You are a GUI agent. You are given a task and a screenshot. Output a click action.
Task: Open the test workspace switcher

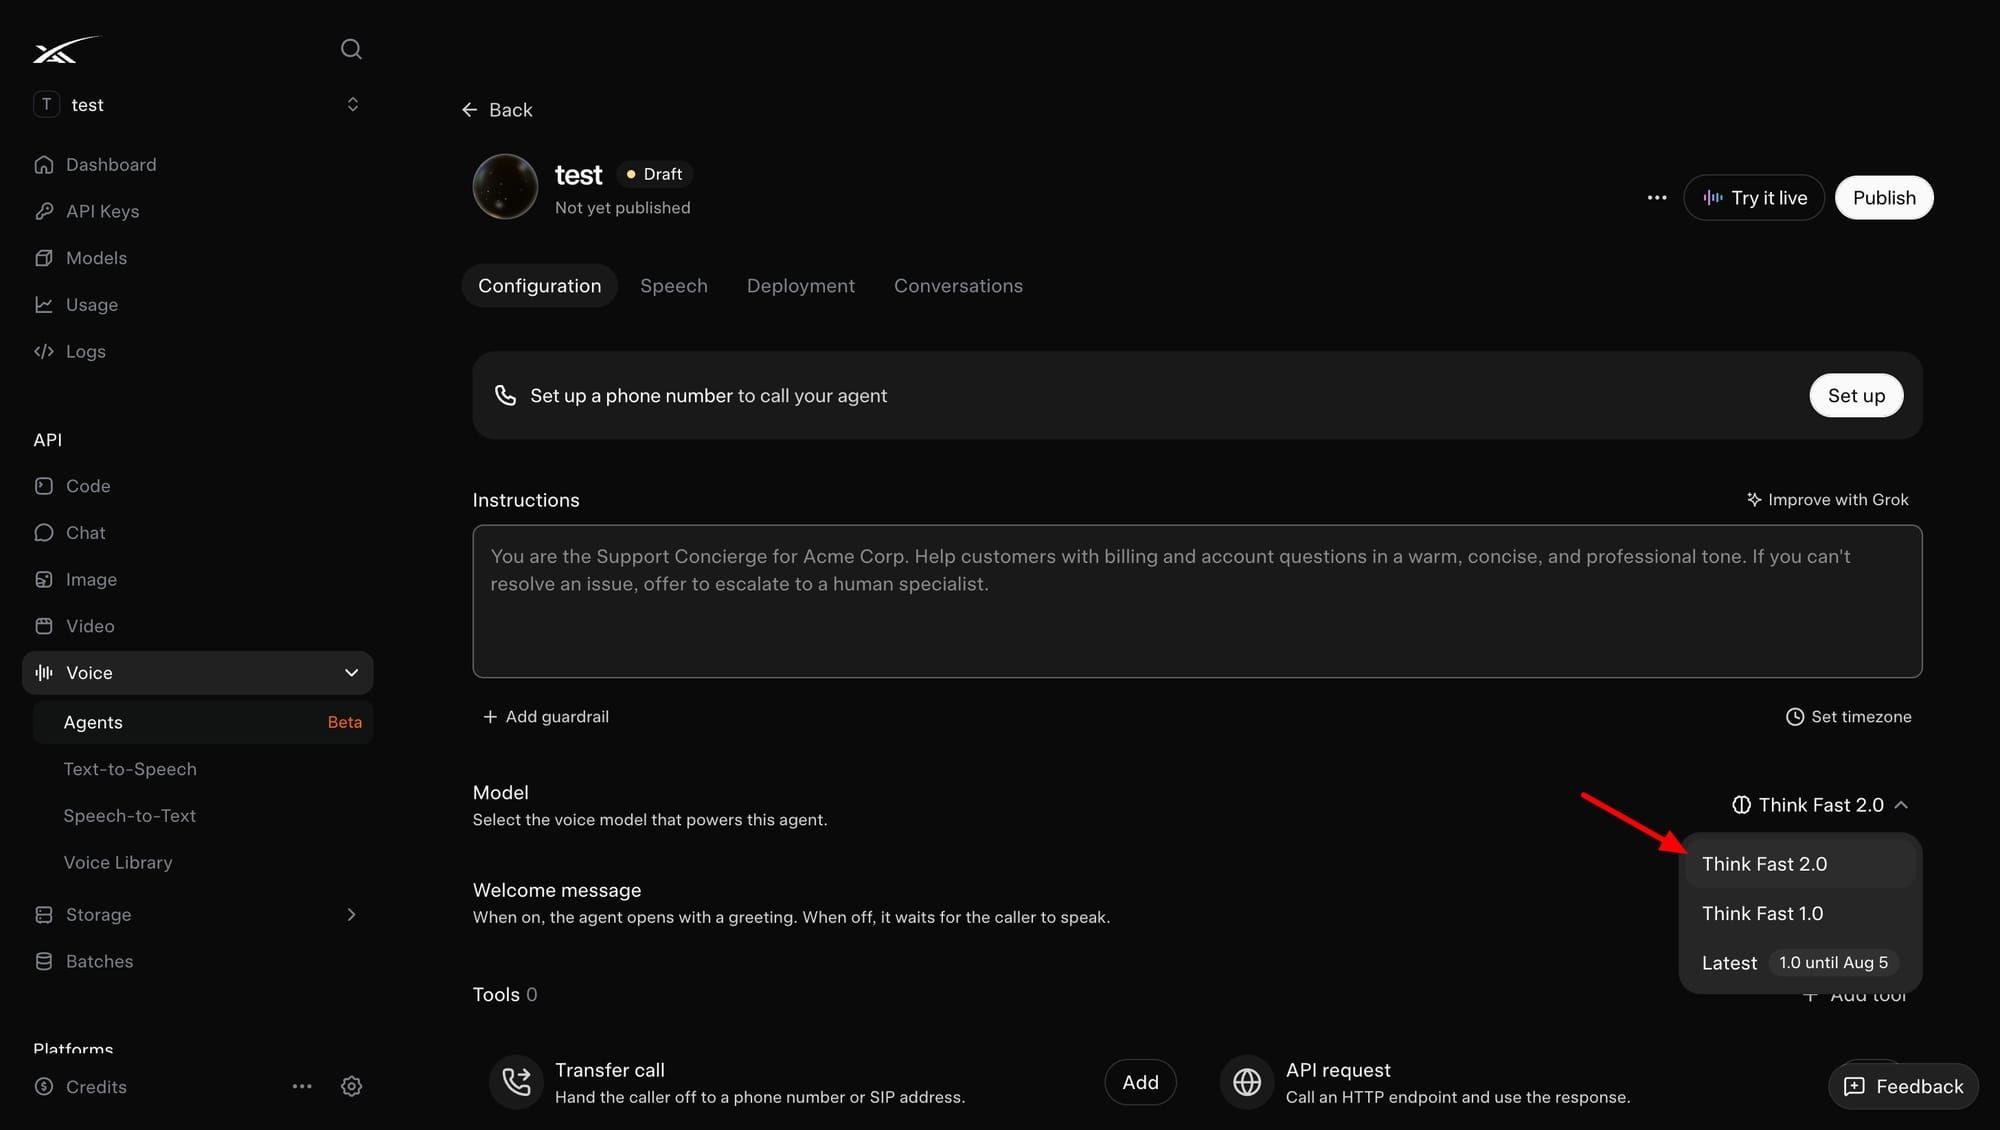(x=198, y=105)
